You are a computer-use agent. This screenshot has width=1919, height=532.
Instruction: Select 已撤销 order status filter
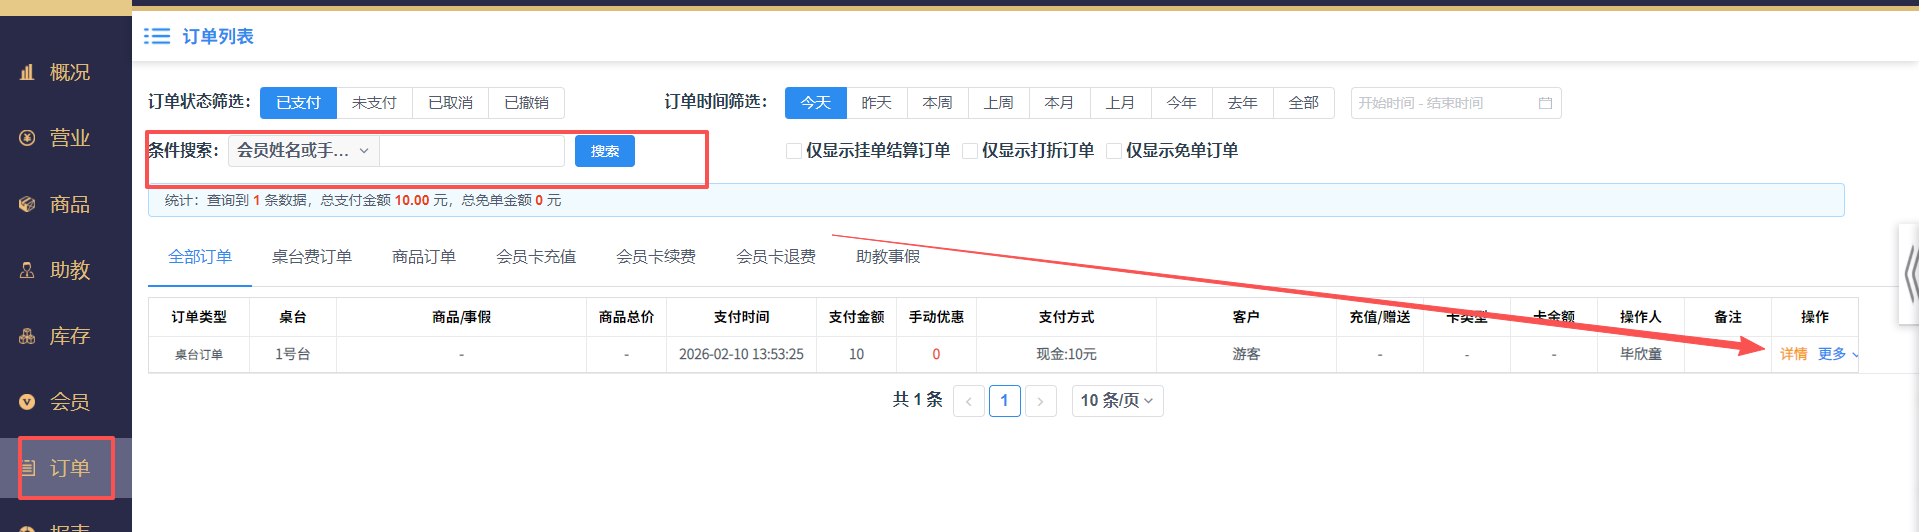pos(526,103)
